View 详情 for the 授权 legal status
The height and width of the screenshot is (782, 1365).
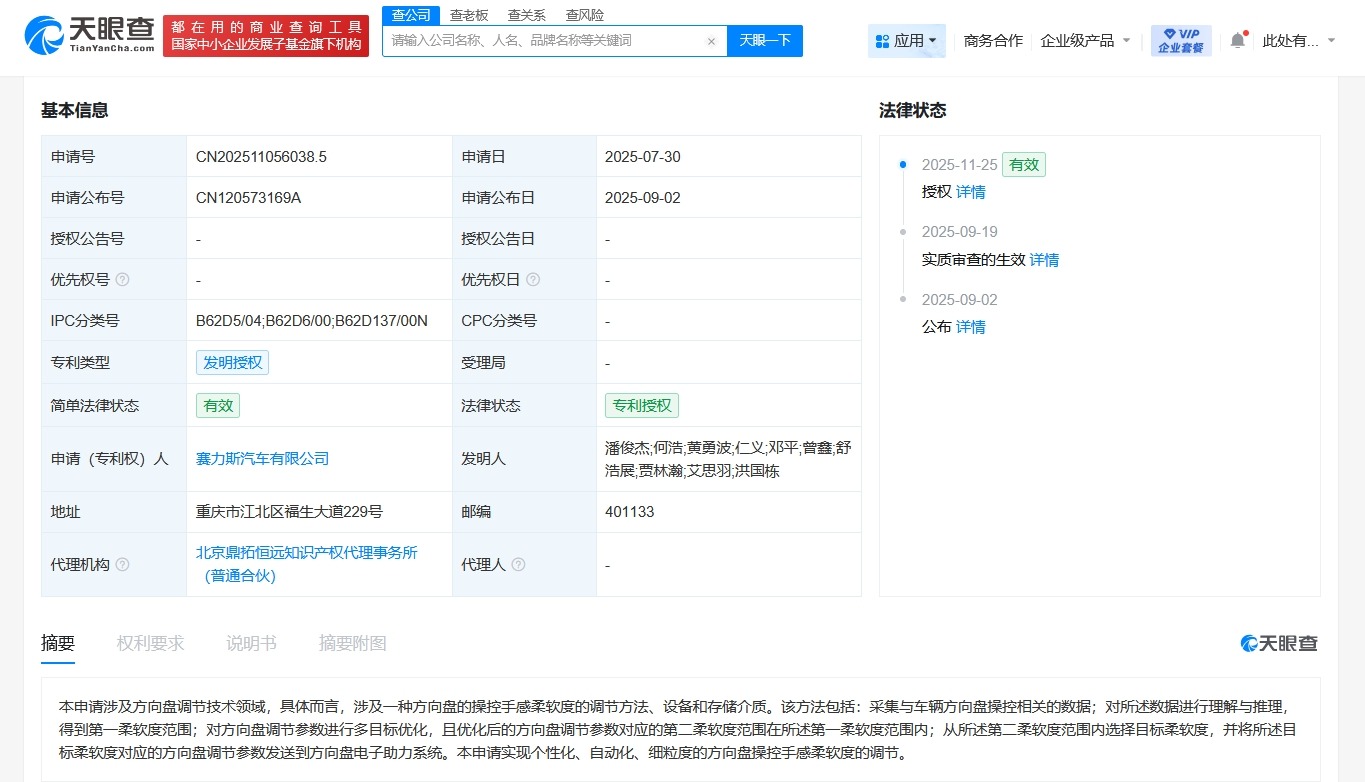pos(970,191)
